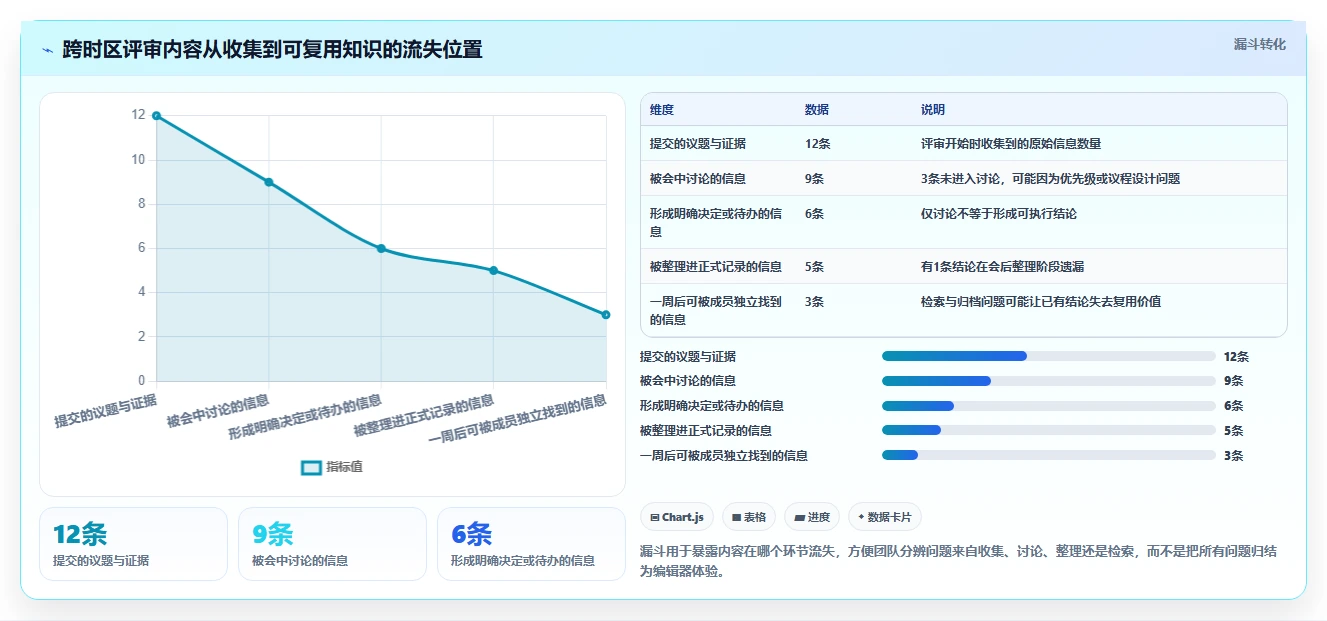Image resolution: width=1327 pixels, height=621 pixels.
Task: Select the 表格 tag chip
Action: coord(749,517)
